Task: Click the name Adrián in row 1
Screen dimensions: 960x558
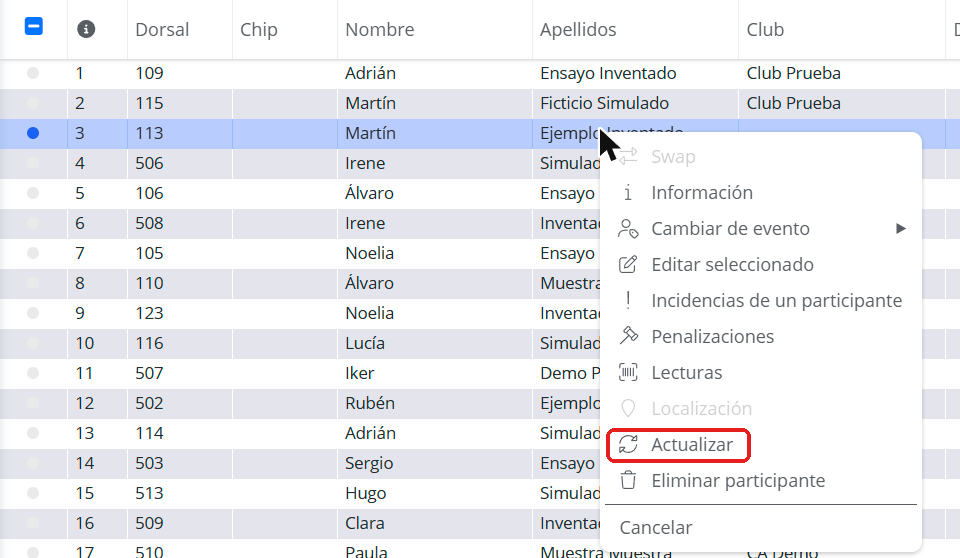Action: tap(370, 73)
